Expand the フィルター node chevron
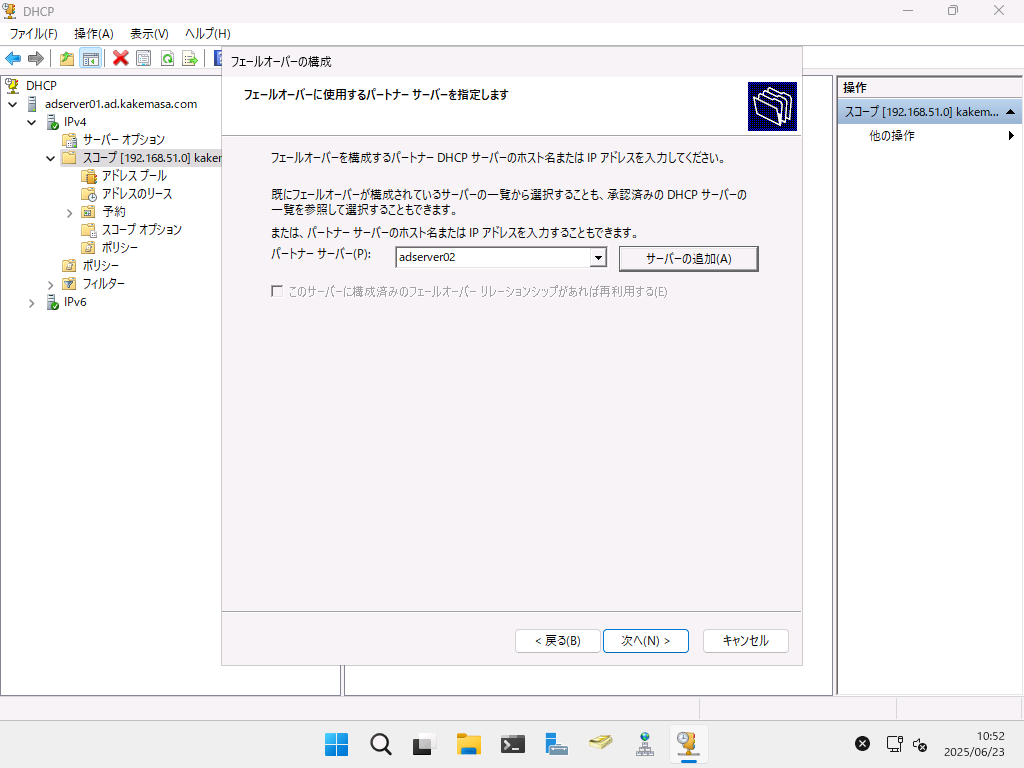Screen dimensions: 1024x768 pos(50,285)
